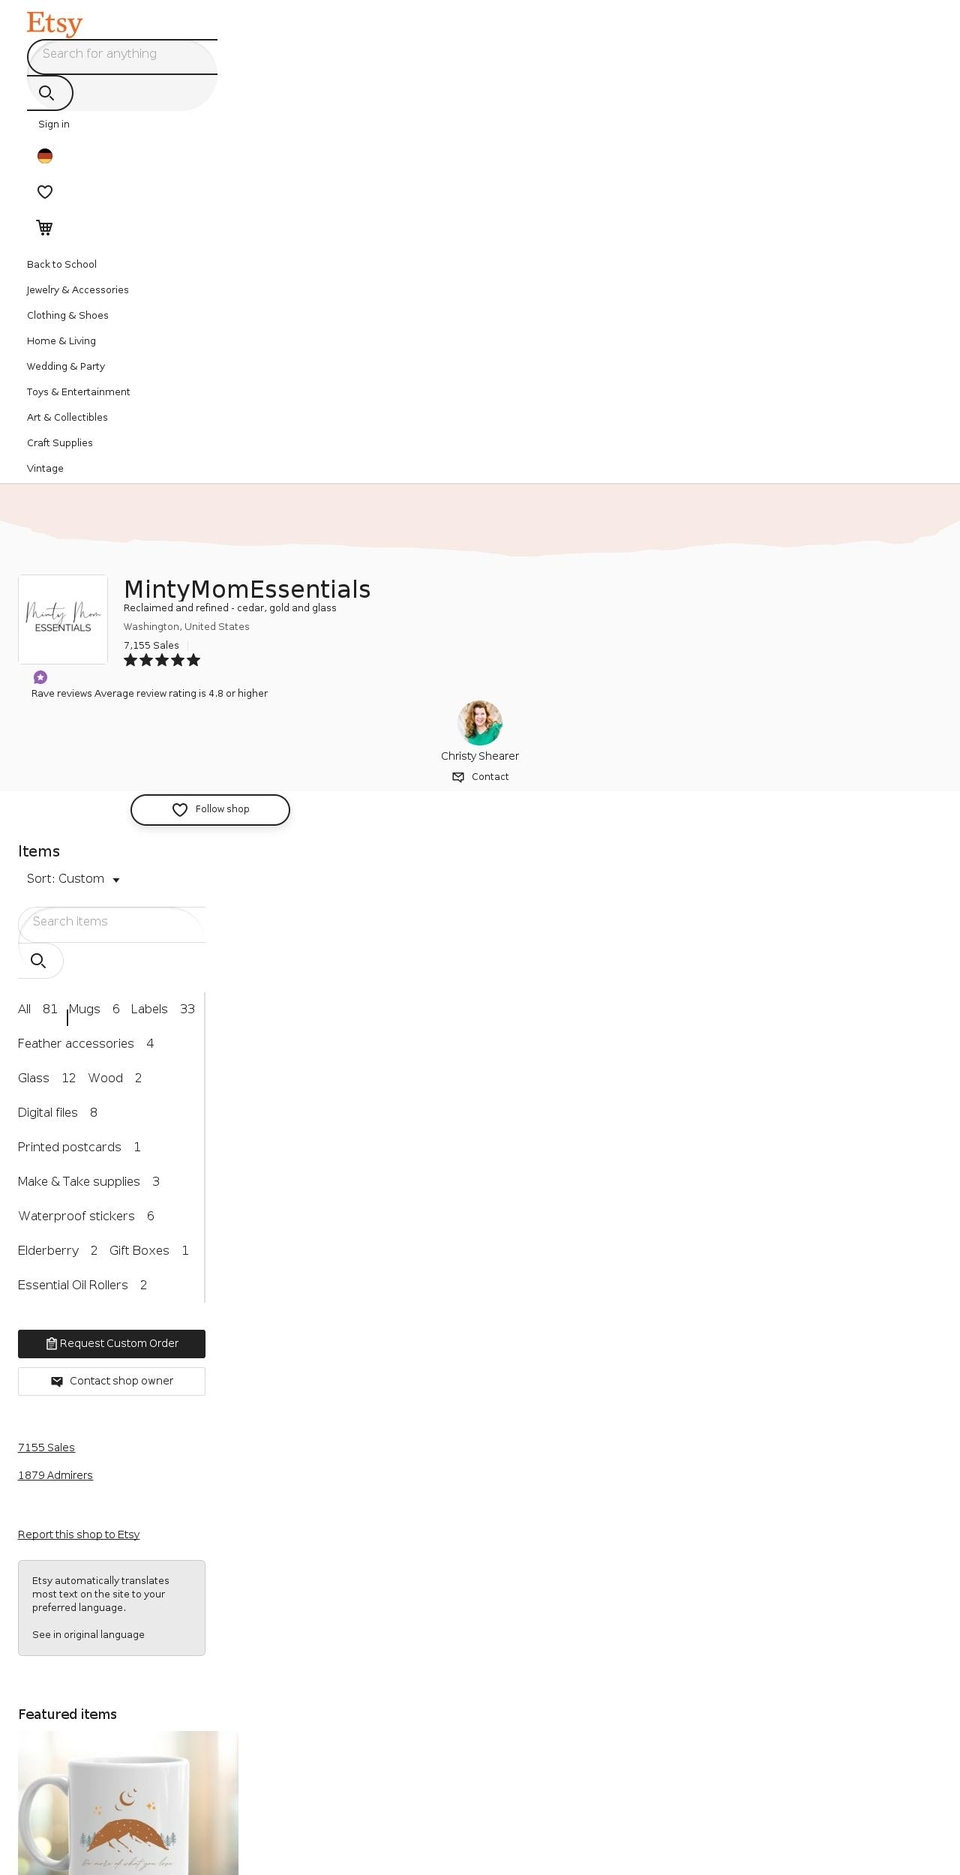Open favorites via the heart icon
The image size is (960, 1875).
coord(44,191)
